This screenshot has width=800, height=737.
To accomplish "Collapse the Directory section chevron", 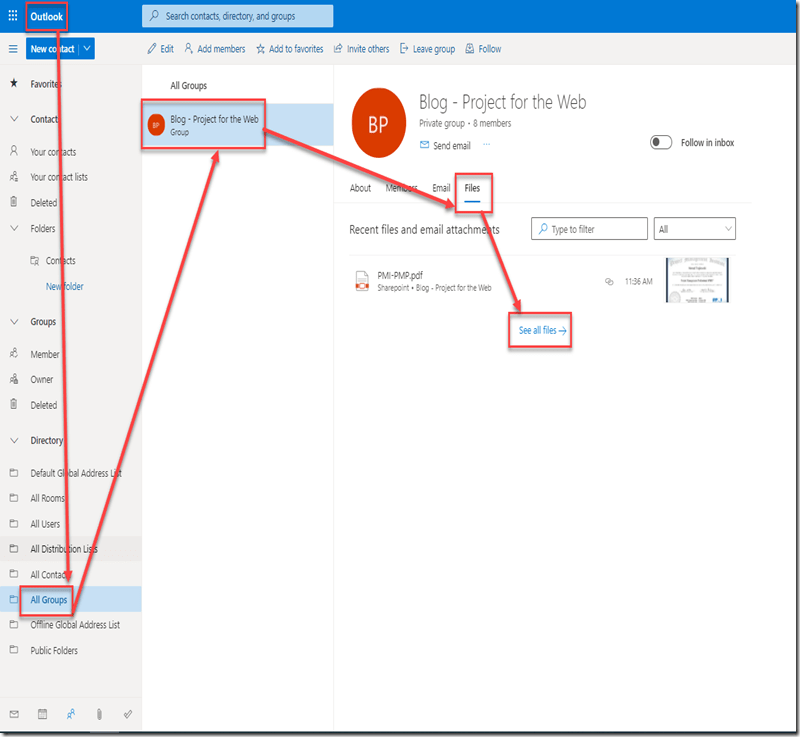I will tap(14, 440).
